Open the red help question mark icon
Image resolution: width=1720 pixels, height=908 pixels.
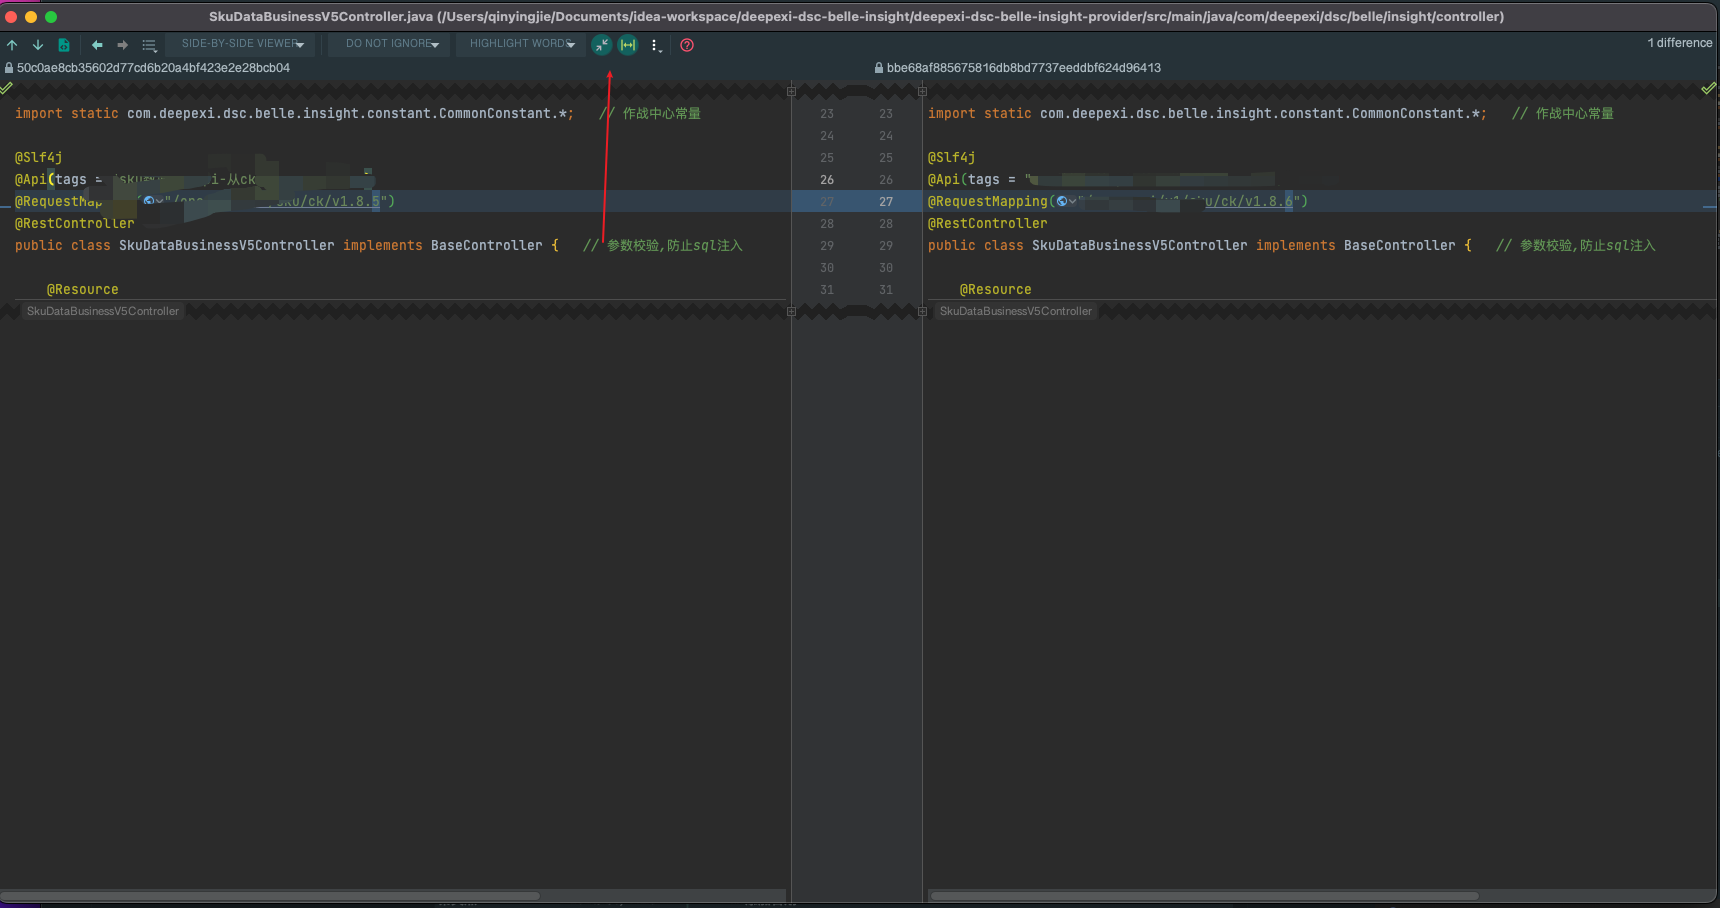click(x=687, y=45)
